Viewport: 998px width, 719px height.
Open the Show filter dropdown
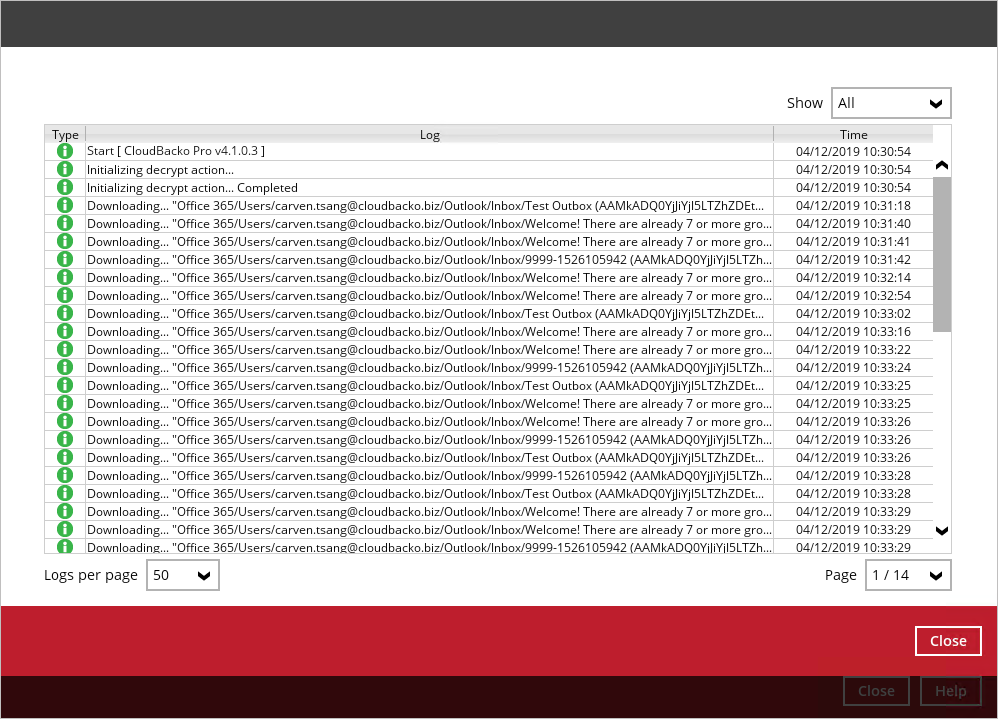coord(890,103)
